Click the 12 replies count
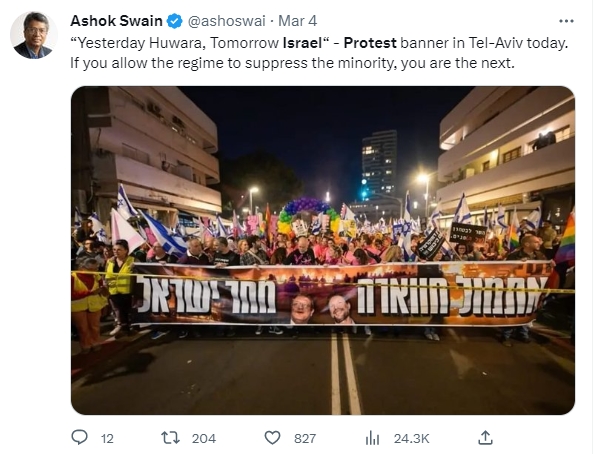Viewport: 594px width, 454px height. point(107,438)
